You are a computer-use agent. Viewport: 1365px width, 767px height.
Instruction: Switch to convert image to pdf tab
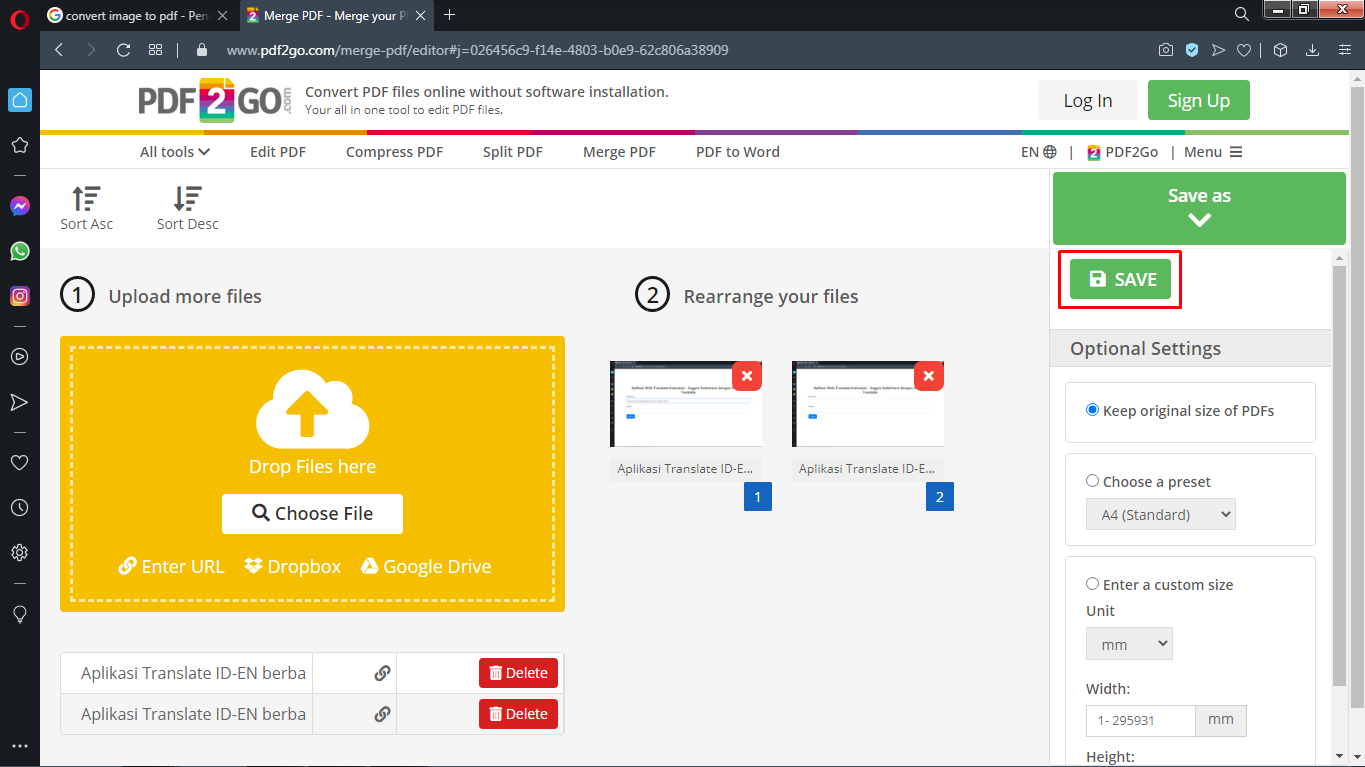(137, 15)
